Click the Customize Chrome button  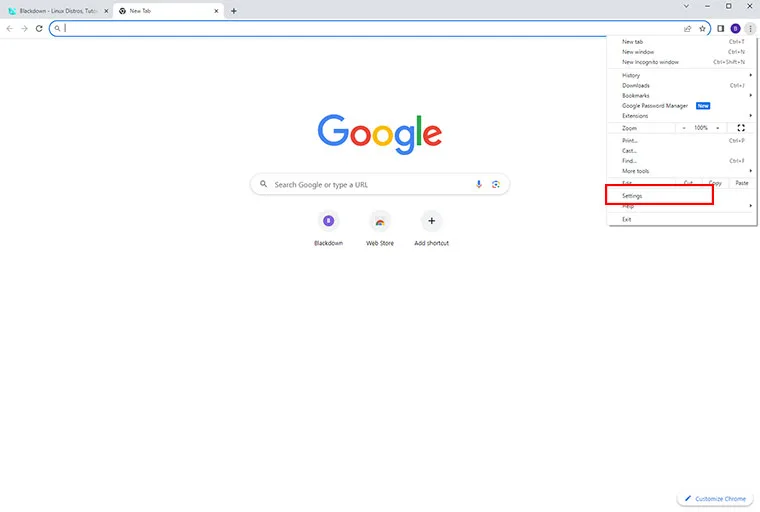(715, 498)
